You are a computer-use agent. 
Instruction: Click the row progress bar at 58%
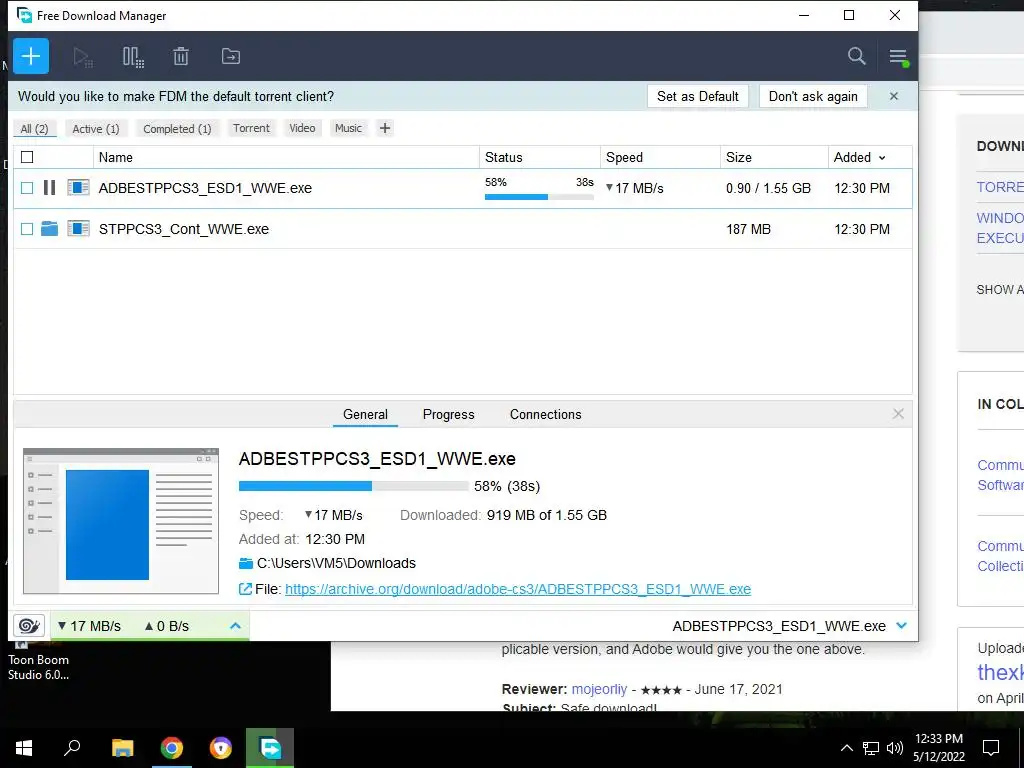539,197
